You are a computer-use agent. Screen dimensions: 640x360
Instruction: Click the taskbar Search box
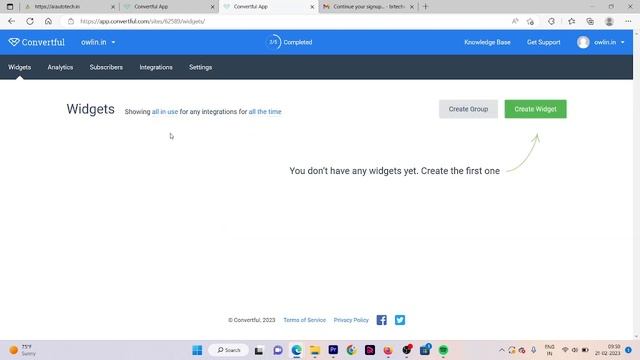pos(229,350)
